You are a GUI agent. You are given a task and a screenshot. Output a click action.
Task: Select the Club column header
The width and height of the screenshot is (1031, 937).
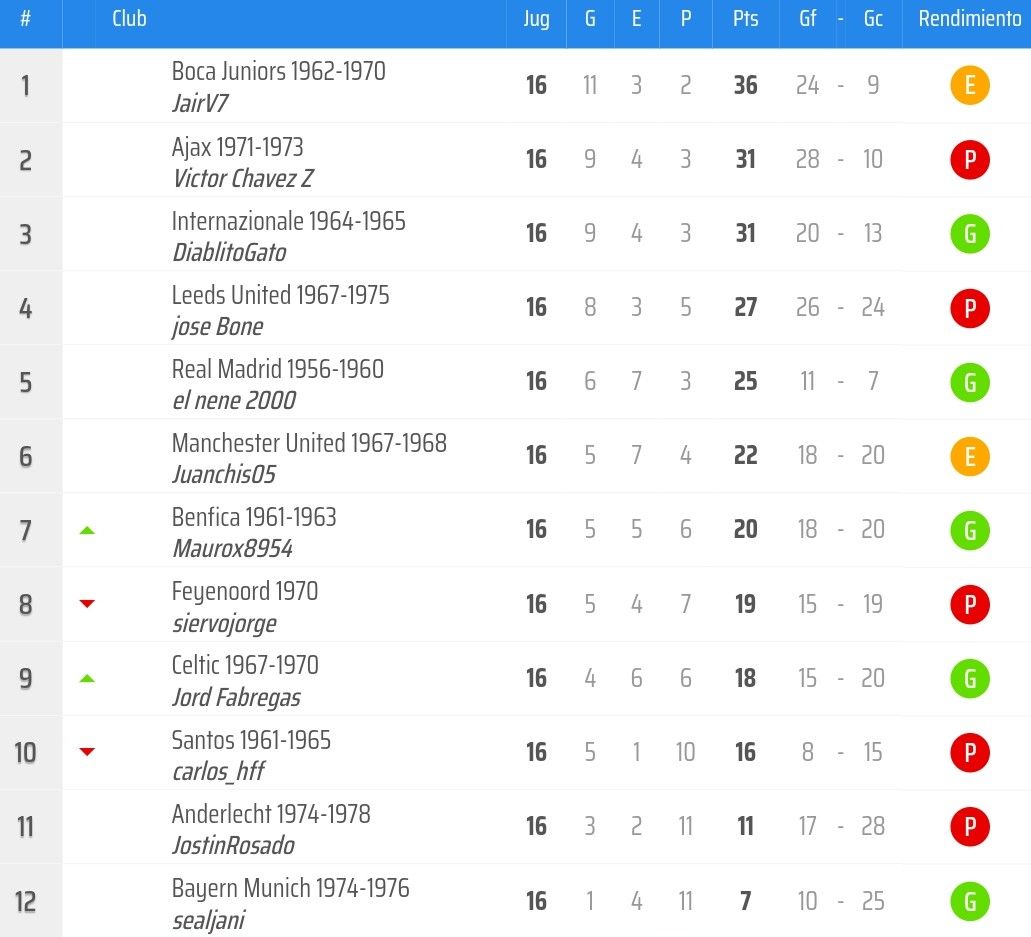(x=129, y=19)
